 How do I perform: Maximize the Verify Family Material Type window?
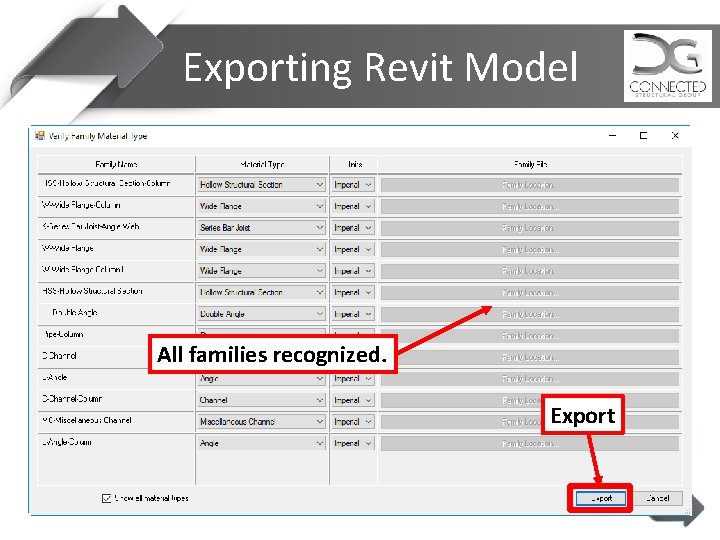(643, 135)
